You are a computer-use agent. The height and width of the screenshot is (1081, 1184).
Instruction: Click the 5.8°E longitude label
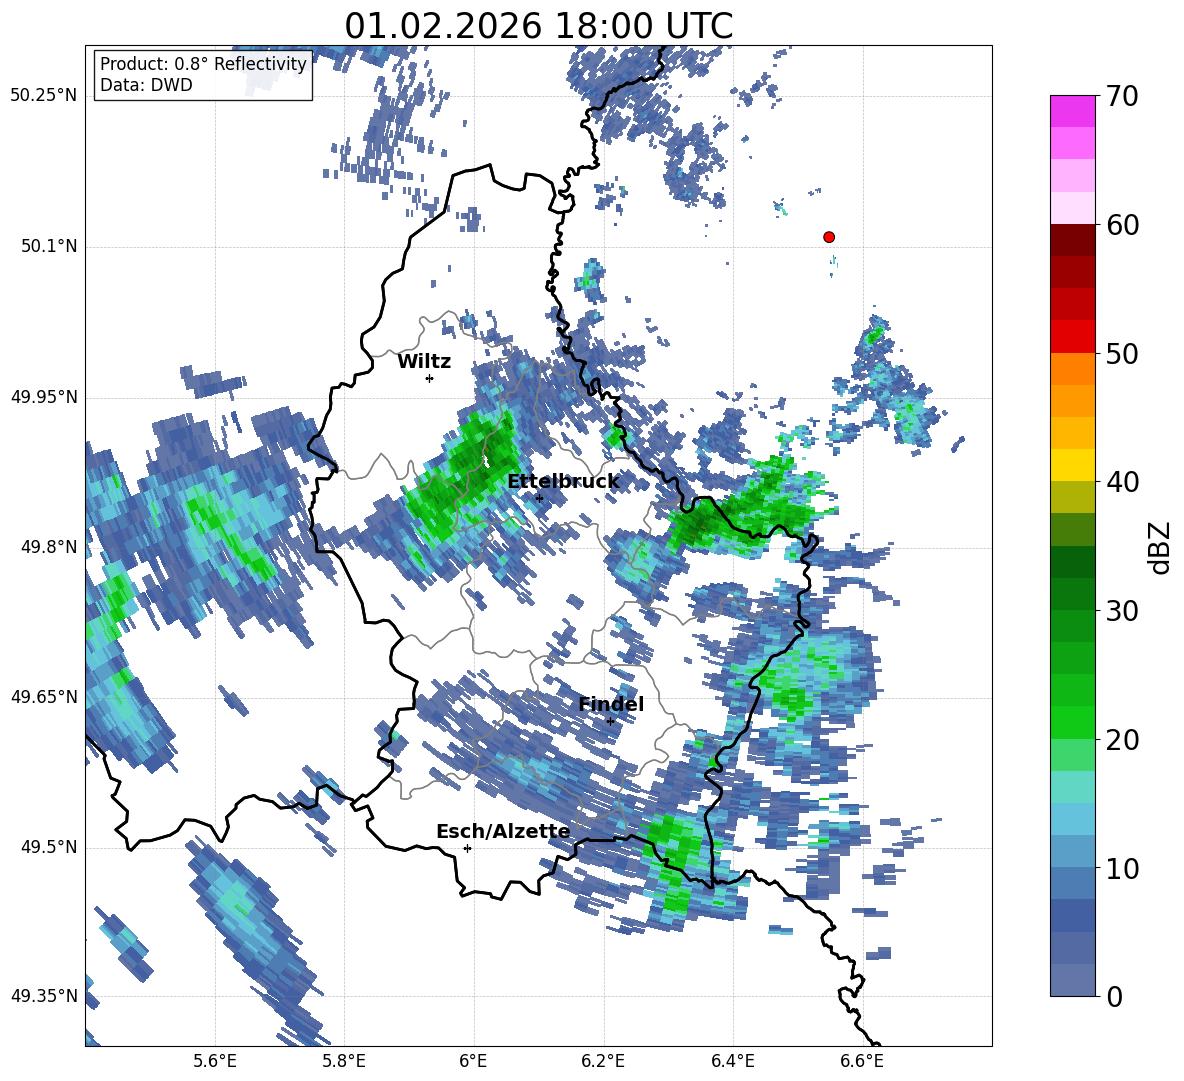pos(344,1062)
